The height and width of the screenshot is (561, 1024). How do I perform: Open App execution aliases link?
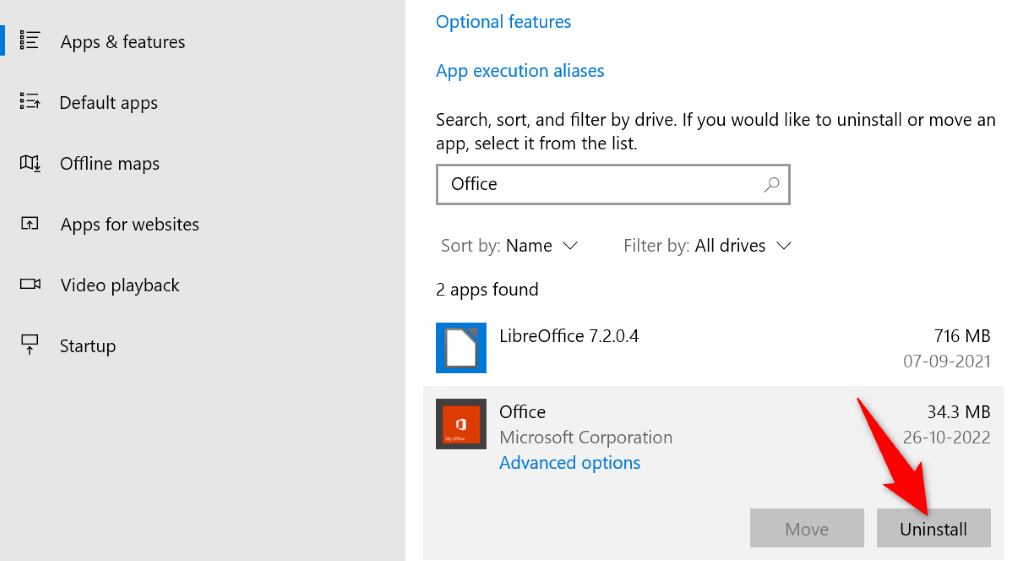tap(520, 71)
